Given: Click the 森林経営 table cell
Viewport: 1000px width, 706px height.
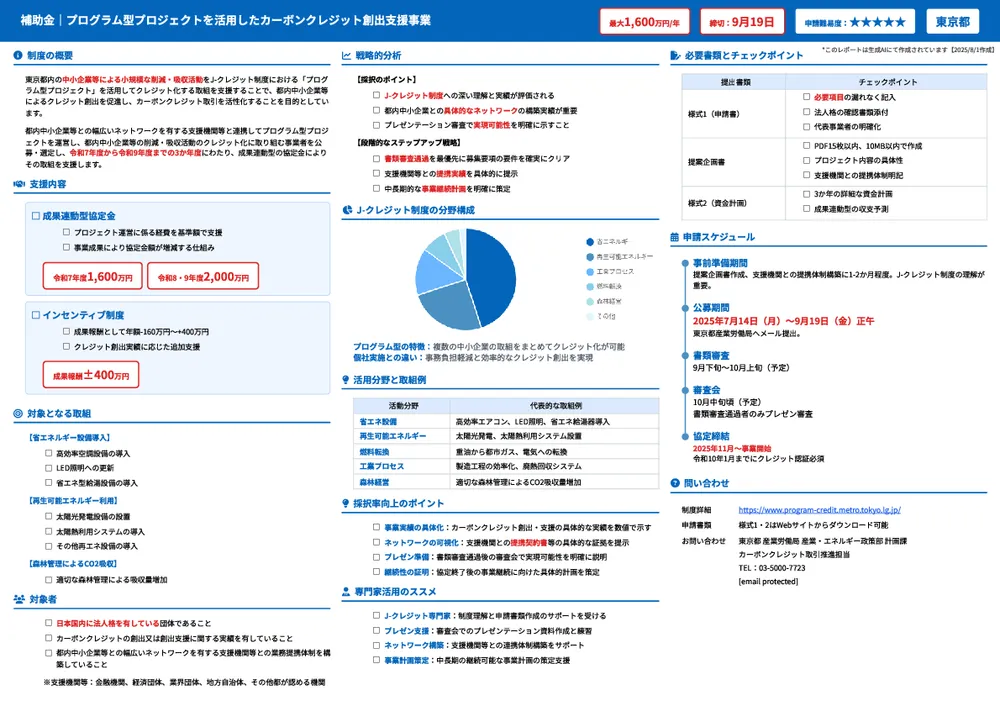Looking at the screenshot, I should click(x=402, y=482).
